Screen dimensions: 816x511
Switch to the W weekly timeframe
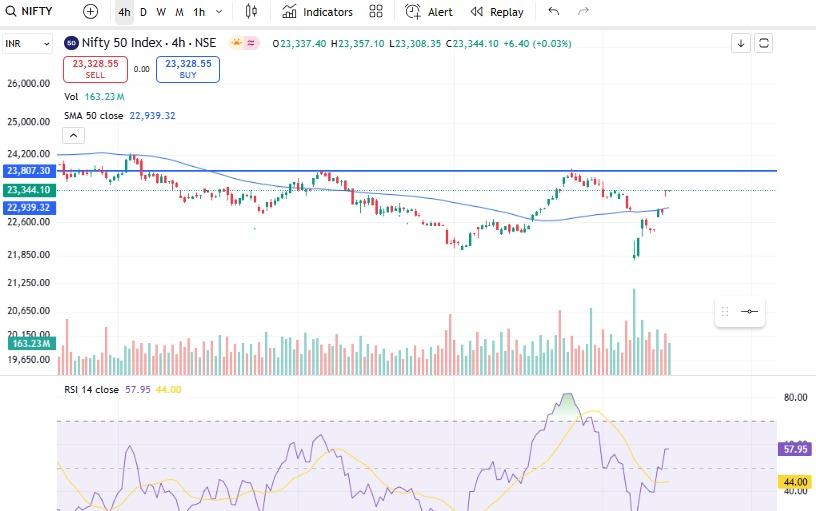[x=161, y=12]
